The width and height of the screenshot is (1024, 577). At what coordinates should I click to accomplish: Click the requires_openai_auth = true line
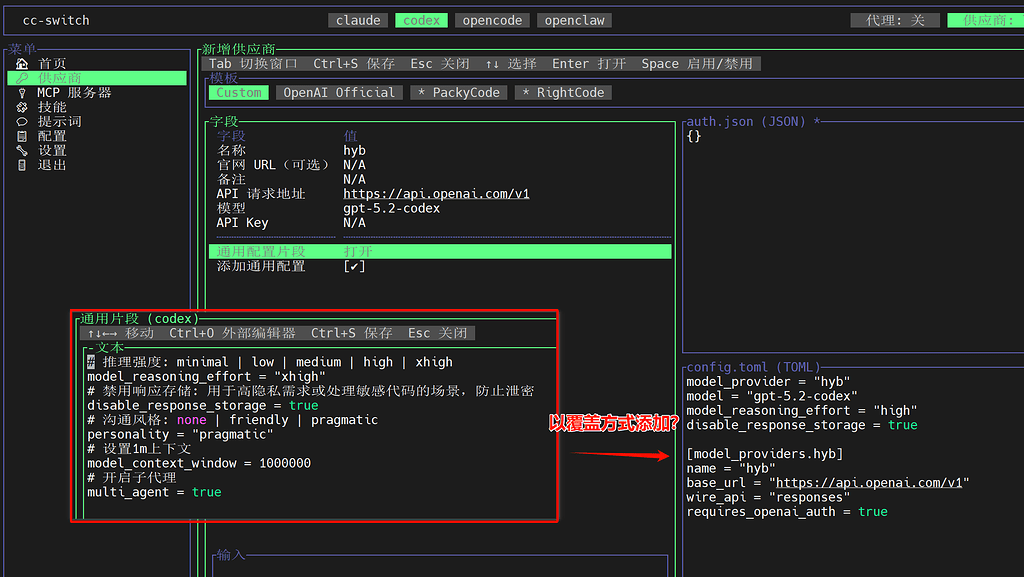787,512
